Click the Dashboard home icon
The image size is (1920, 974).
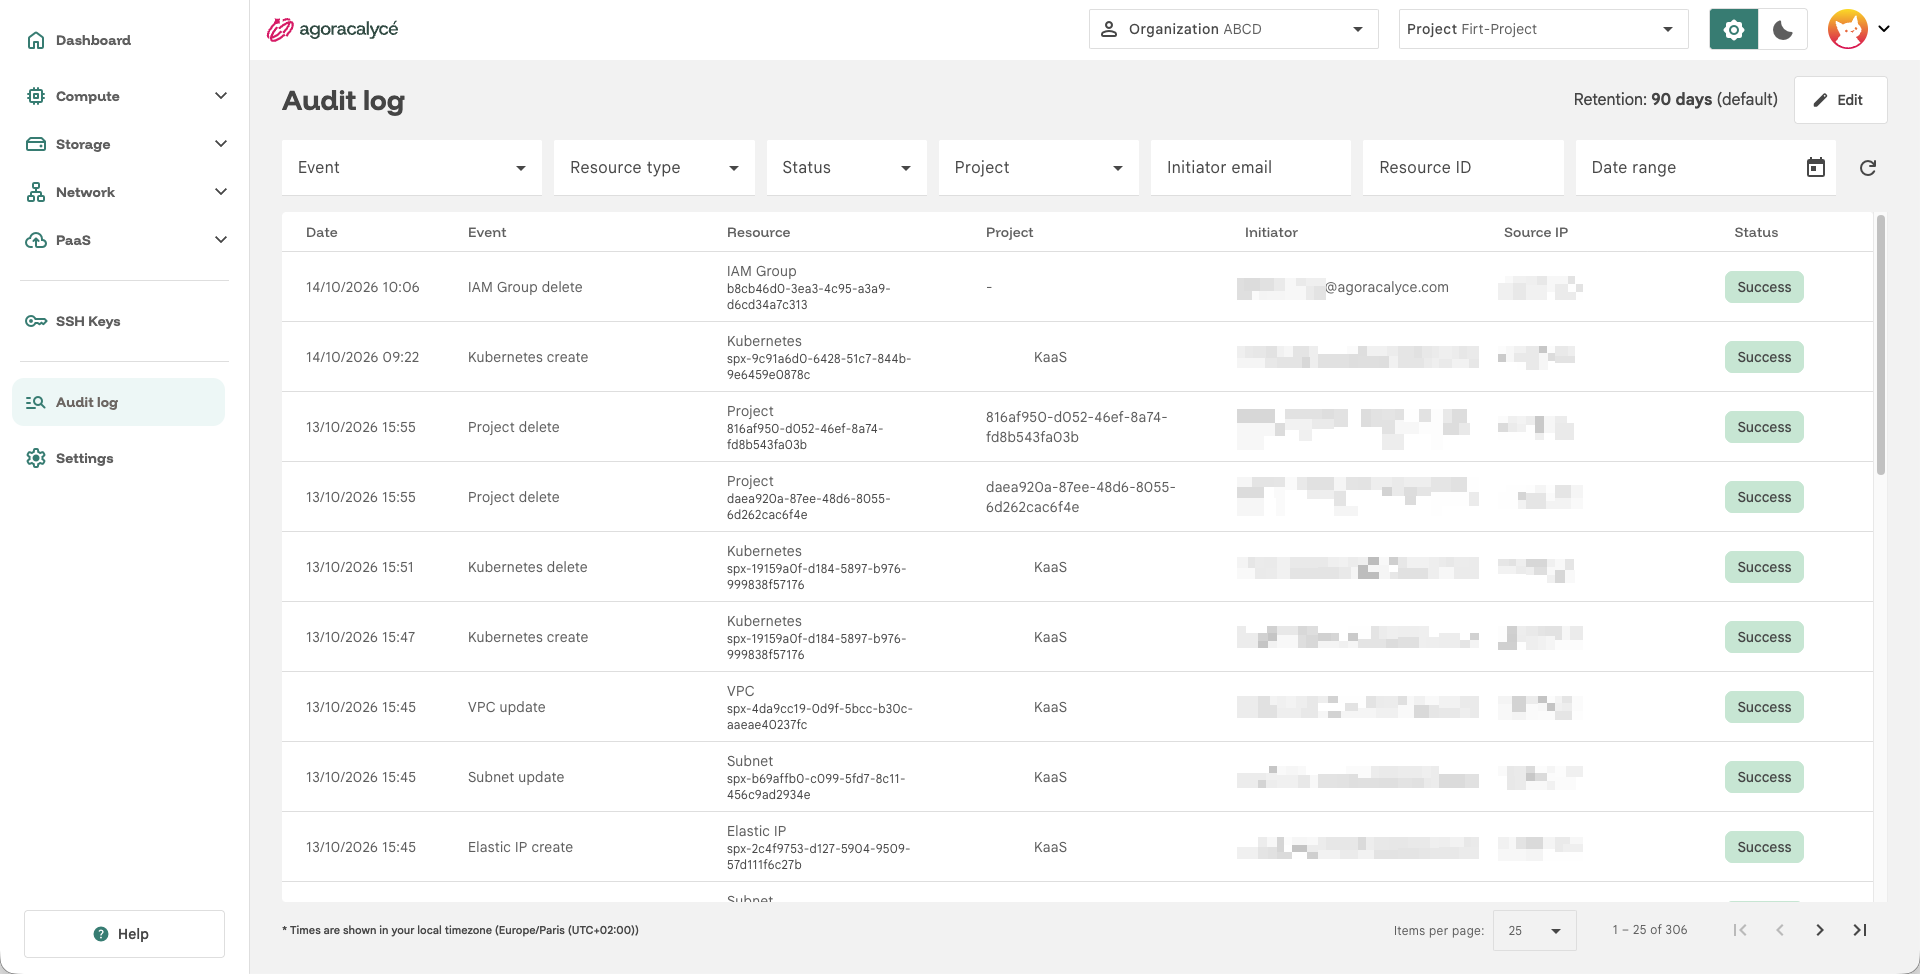[x=36, y=40]
